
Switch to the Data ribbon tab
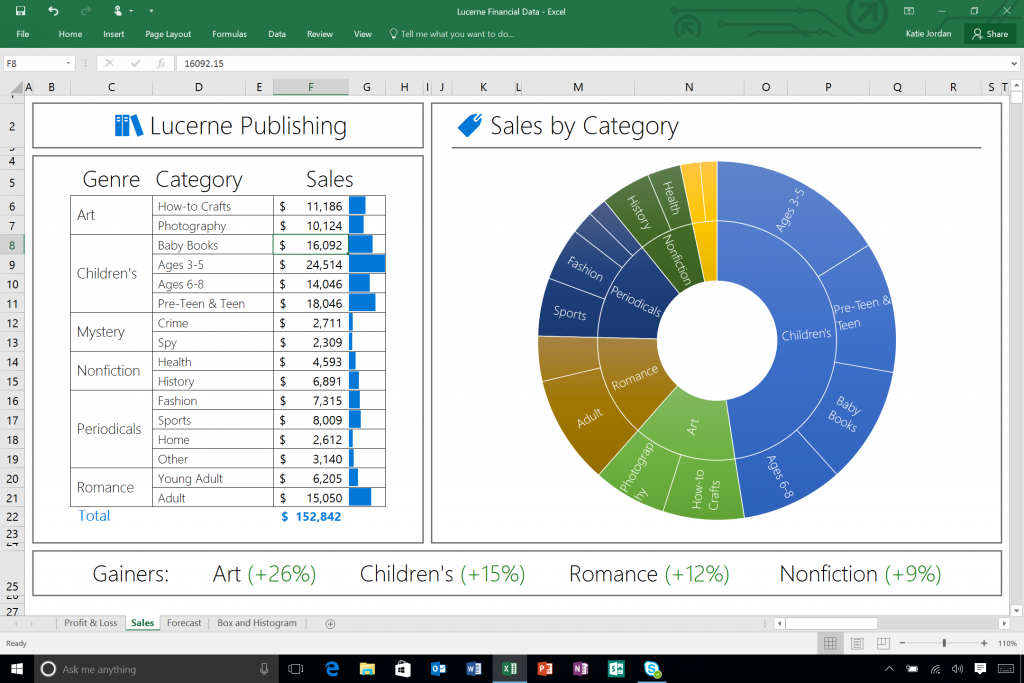tap(277, 33)
